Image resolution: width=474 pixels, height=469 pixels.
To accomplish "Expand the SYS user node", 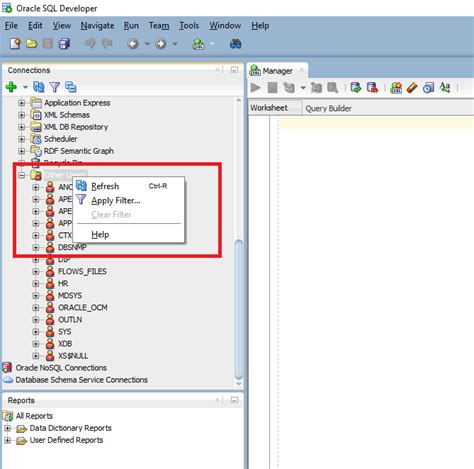I will point(36,332).
